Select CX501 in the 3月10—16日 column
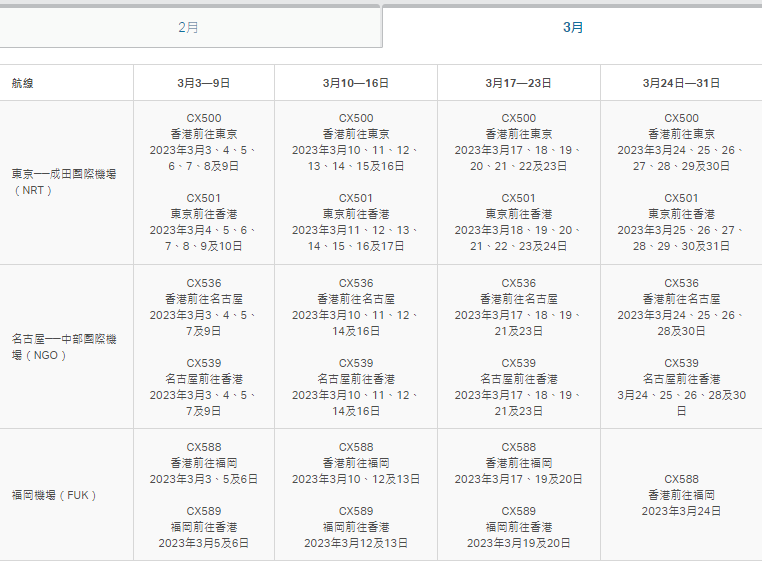 (356, 198)
